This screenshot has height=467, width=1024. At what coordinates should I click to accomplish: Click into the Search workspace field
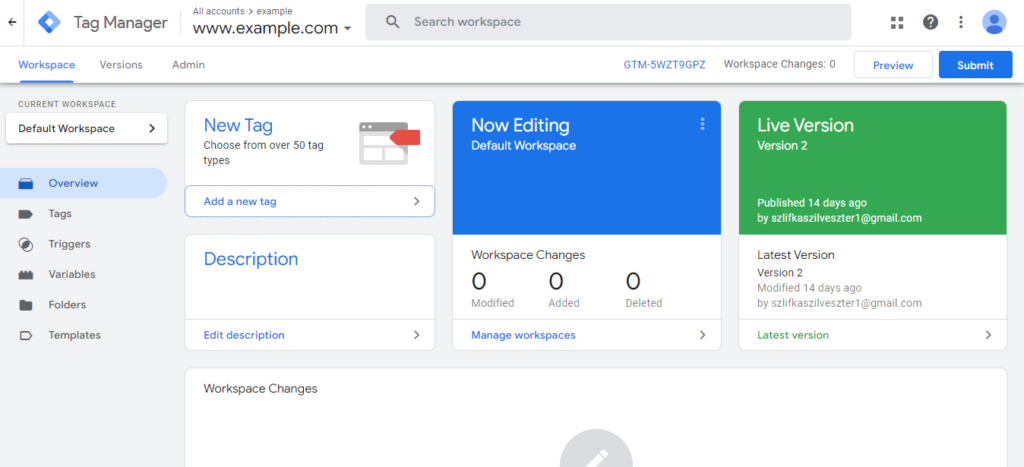620,22
